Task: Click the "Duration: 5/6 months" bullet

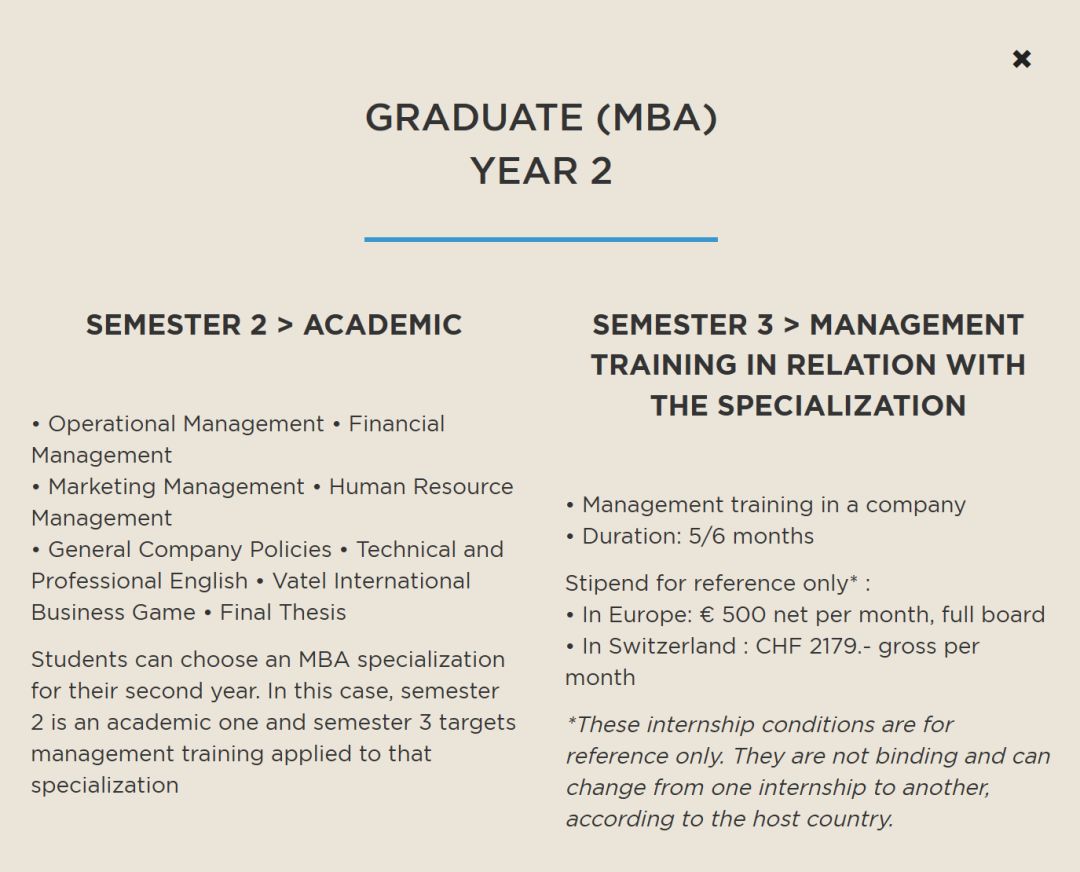Action: (697, 536)
